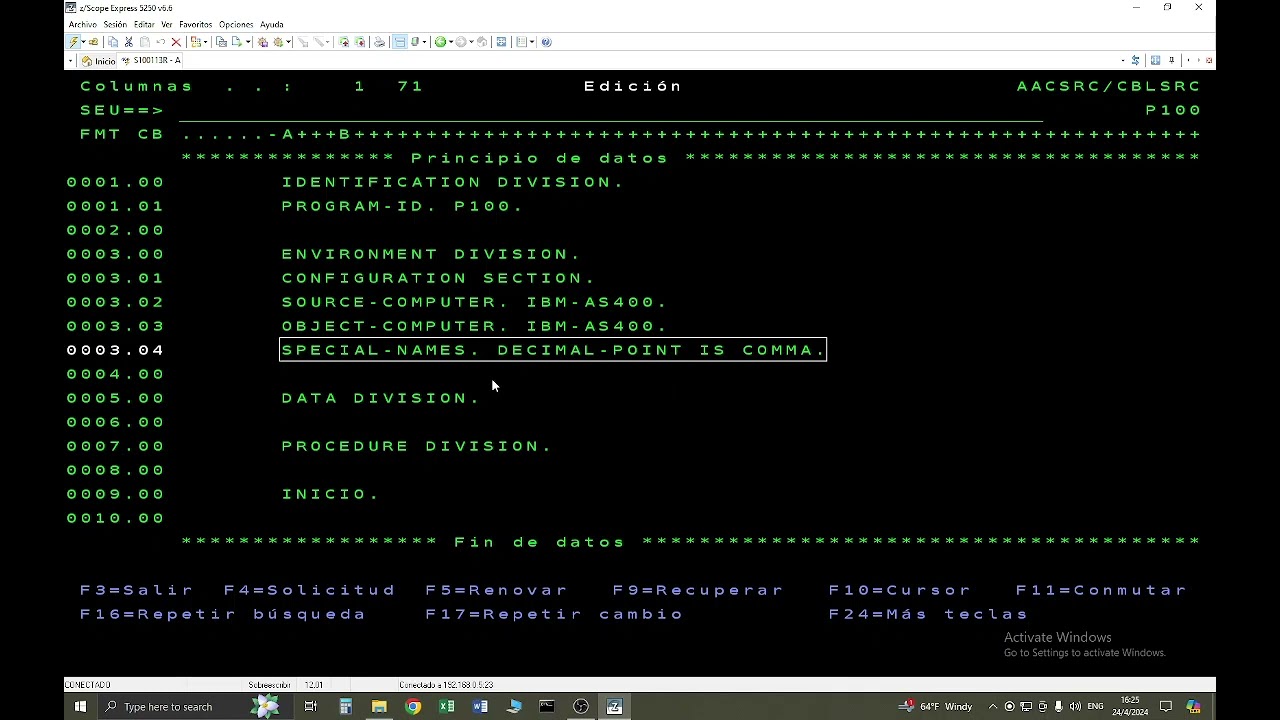1280x720 pixels.
Task: Click the SEU==> command input line
Action: (611, 110)
